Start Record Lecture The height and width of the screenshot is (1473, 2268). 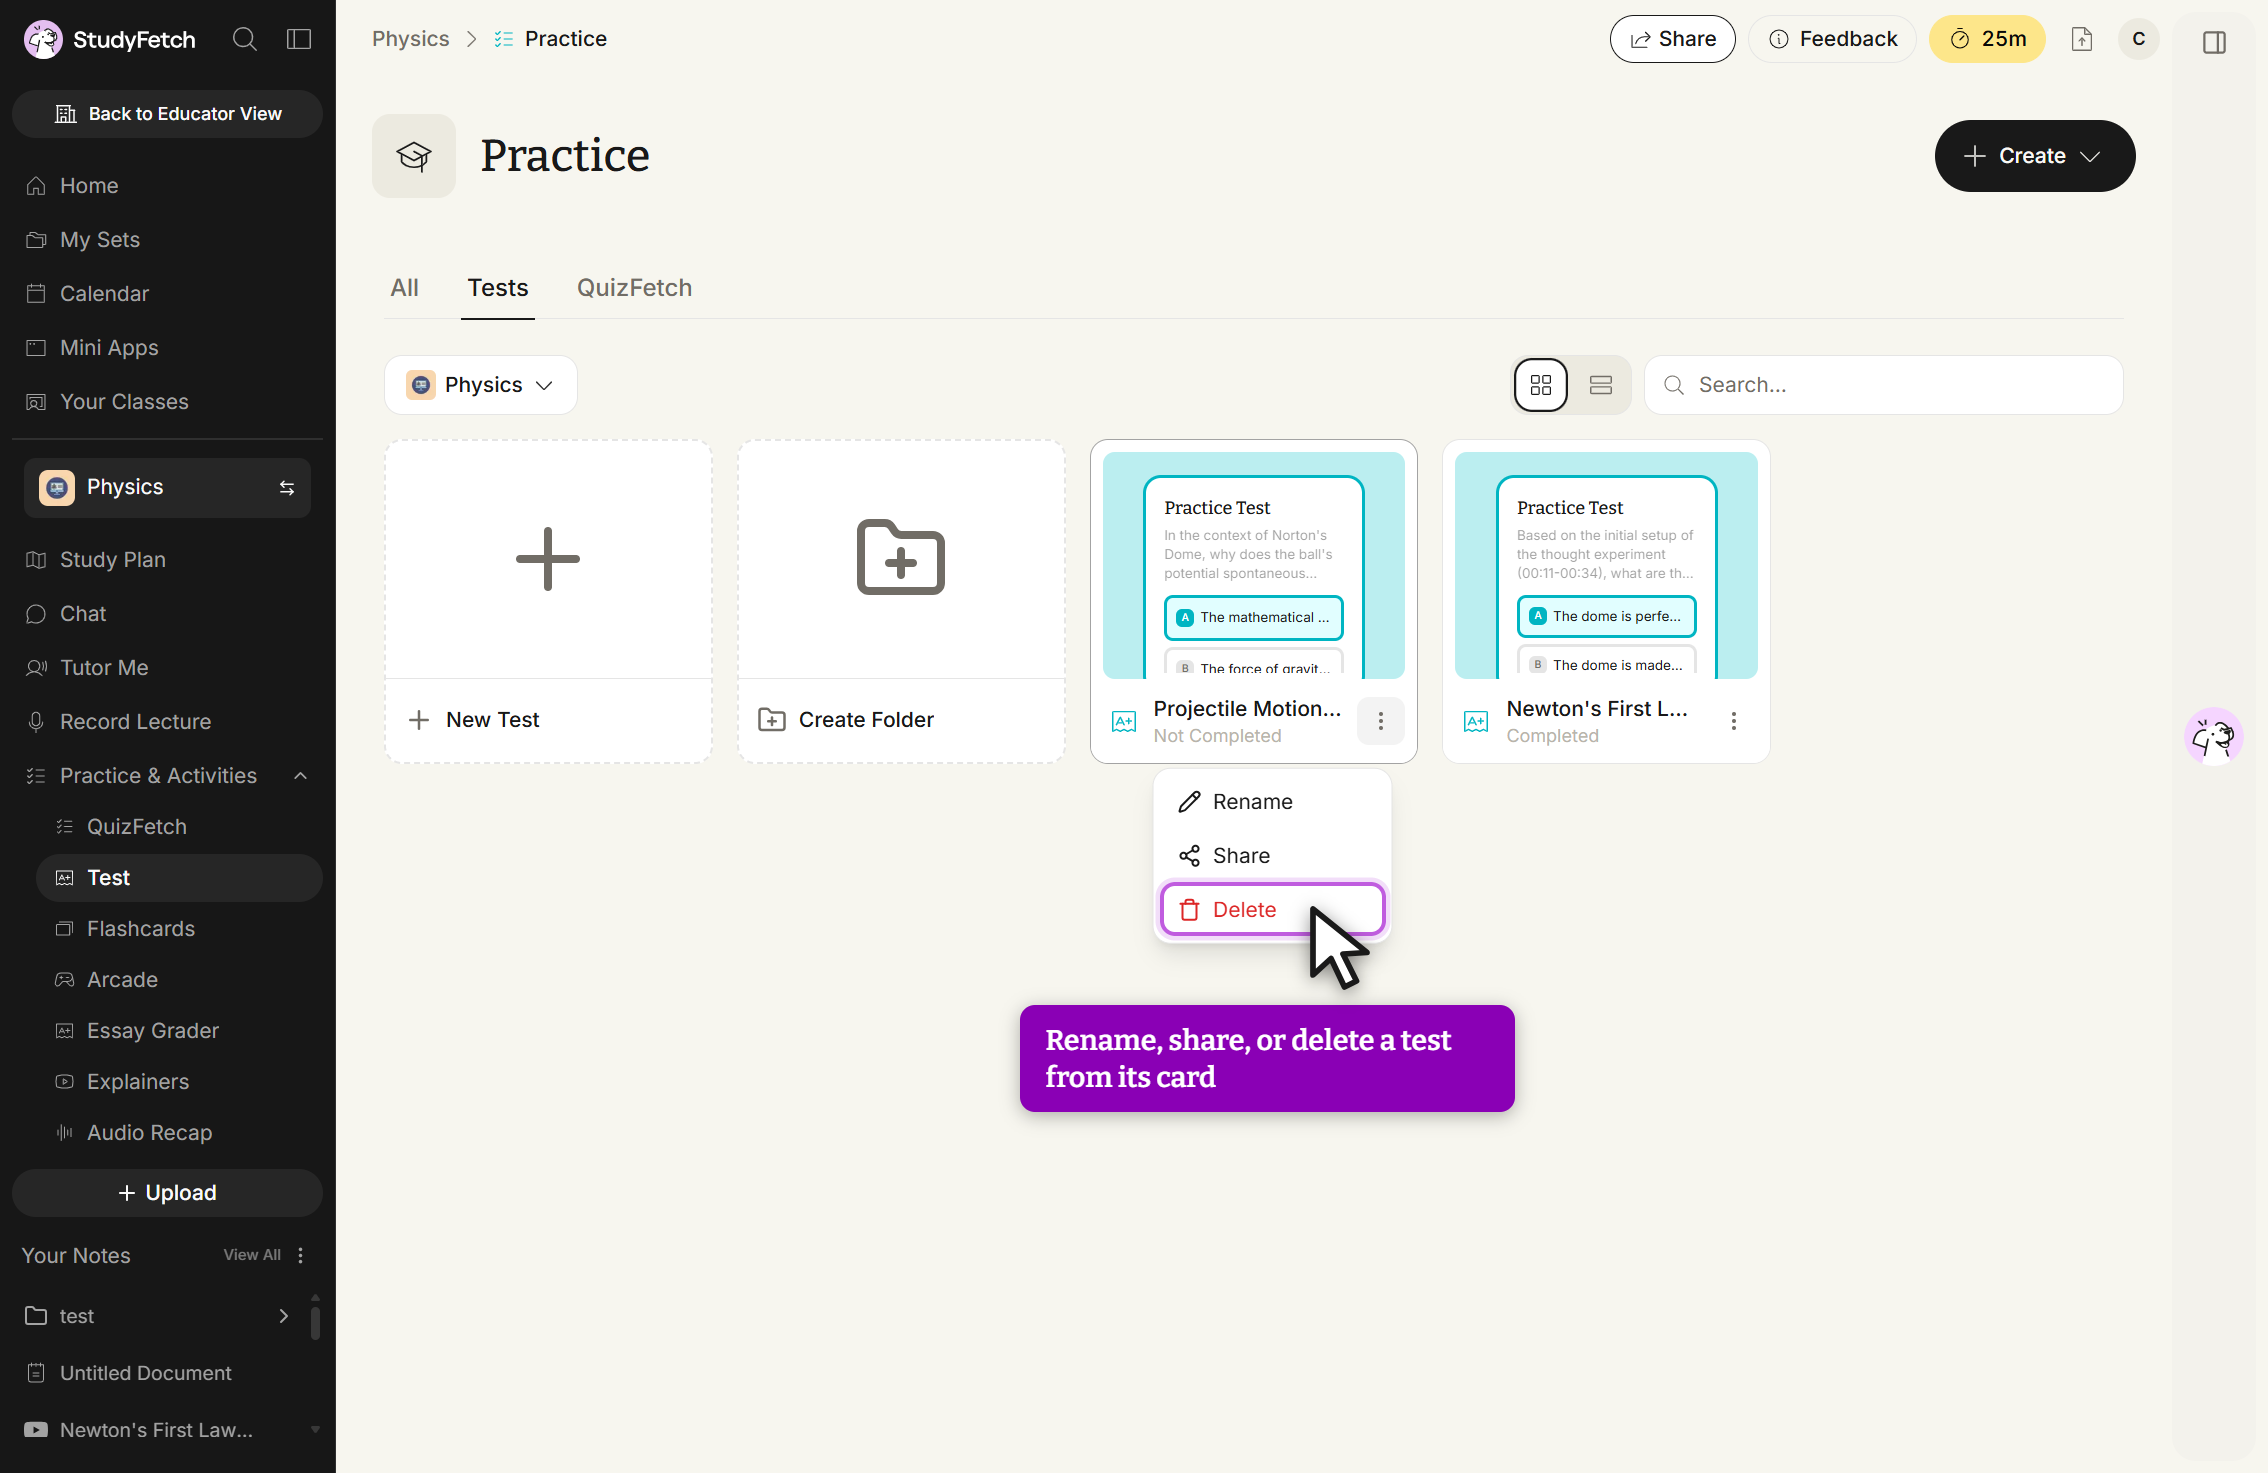point(168,722)
